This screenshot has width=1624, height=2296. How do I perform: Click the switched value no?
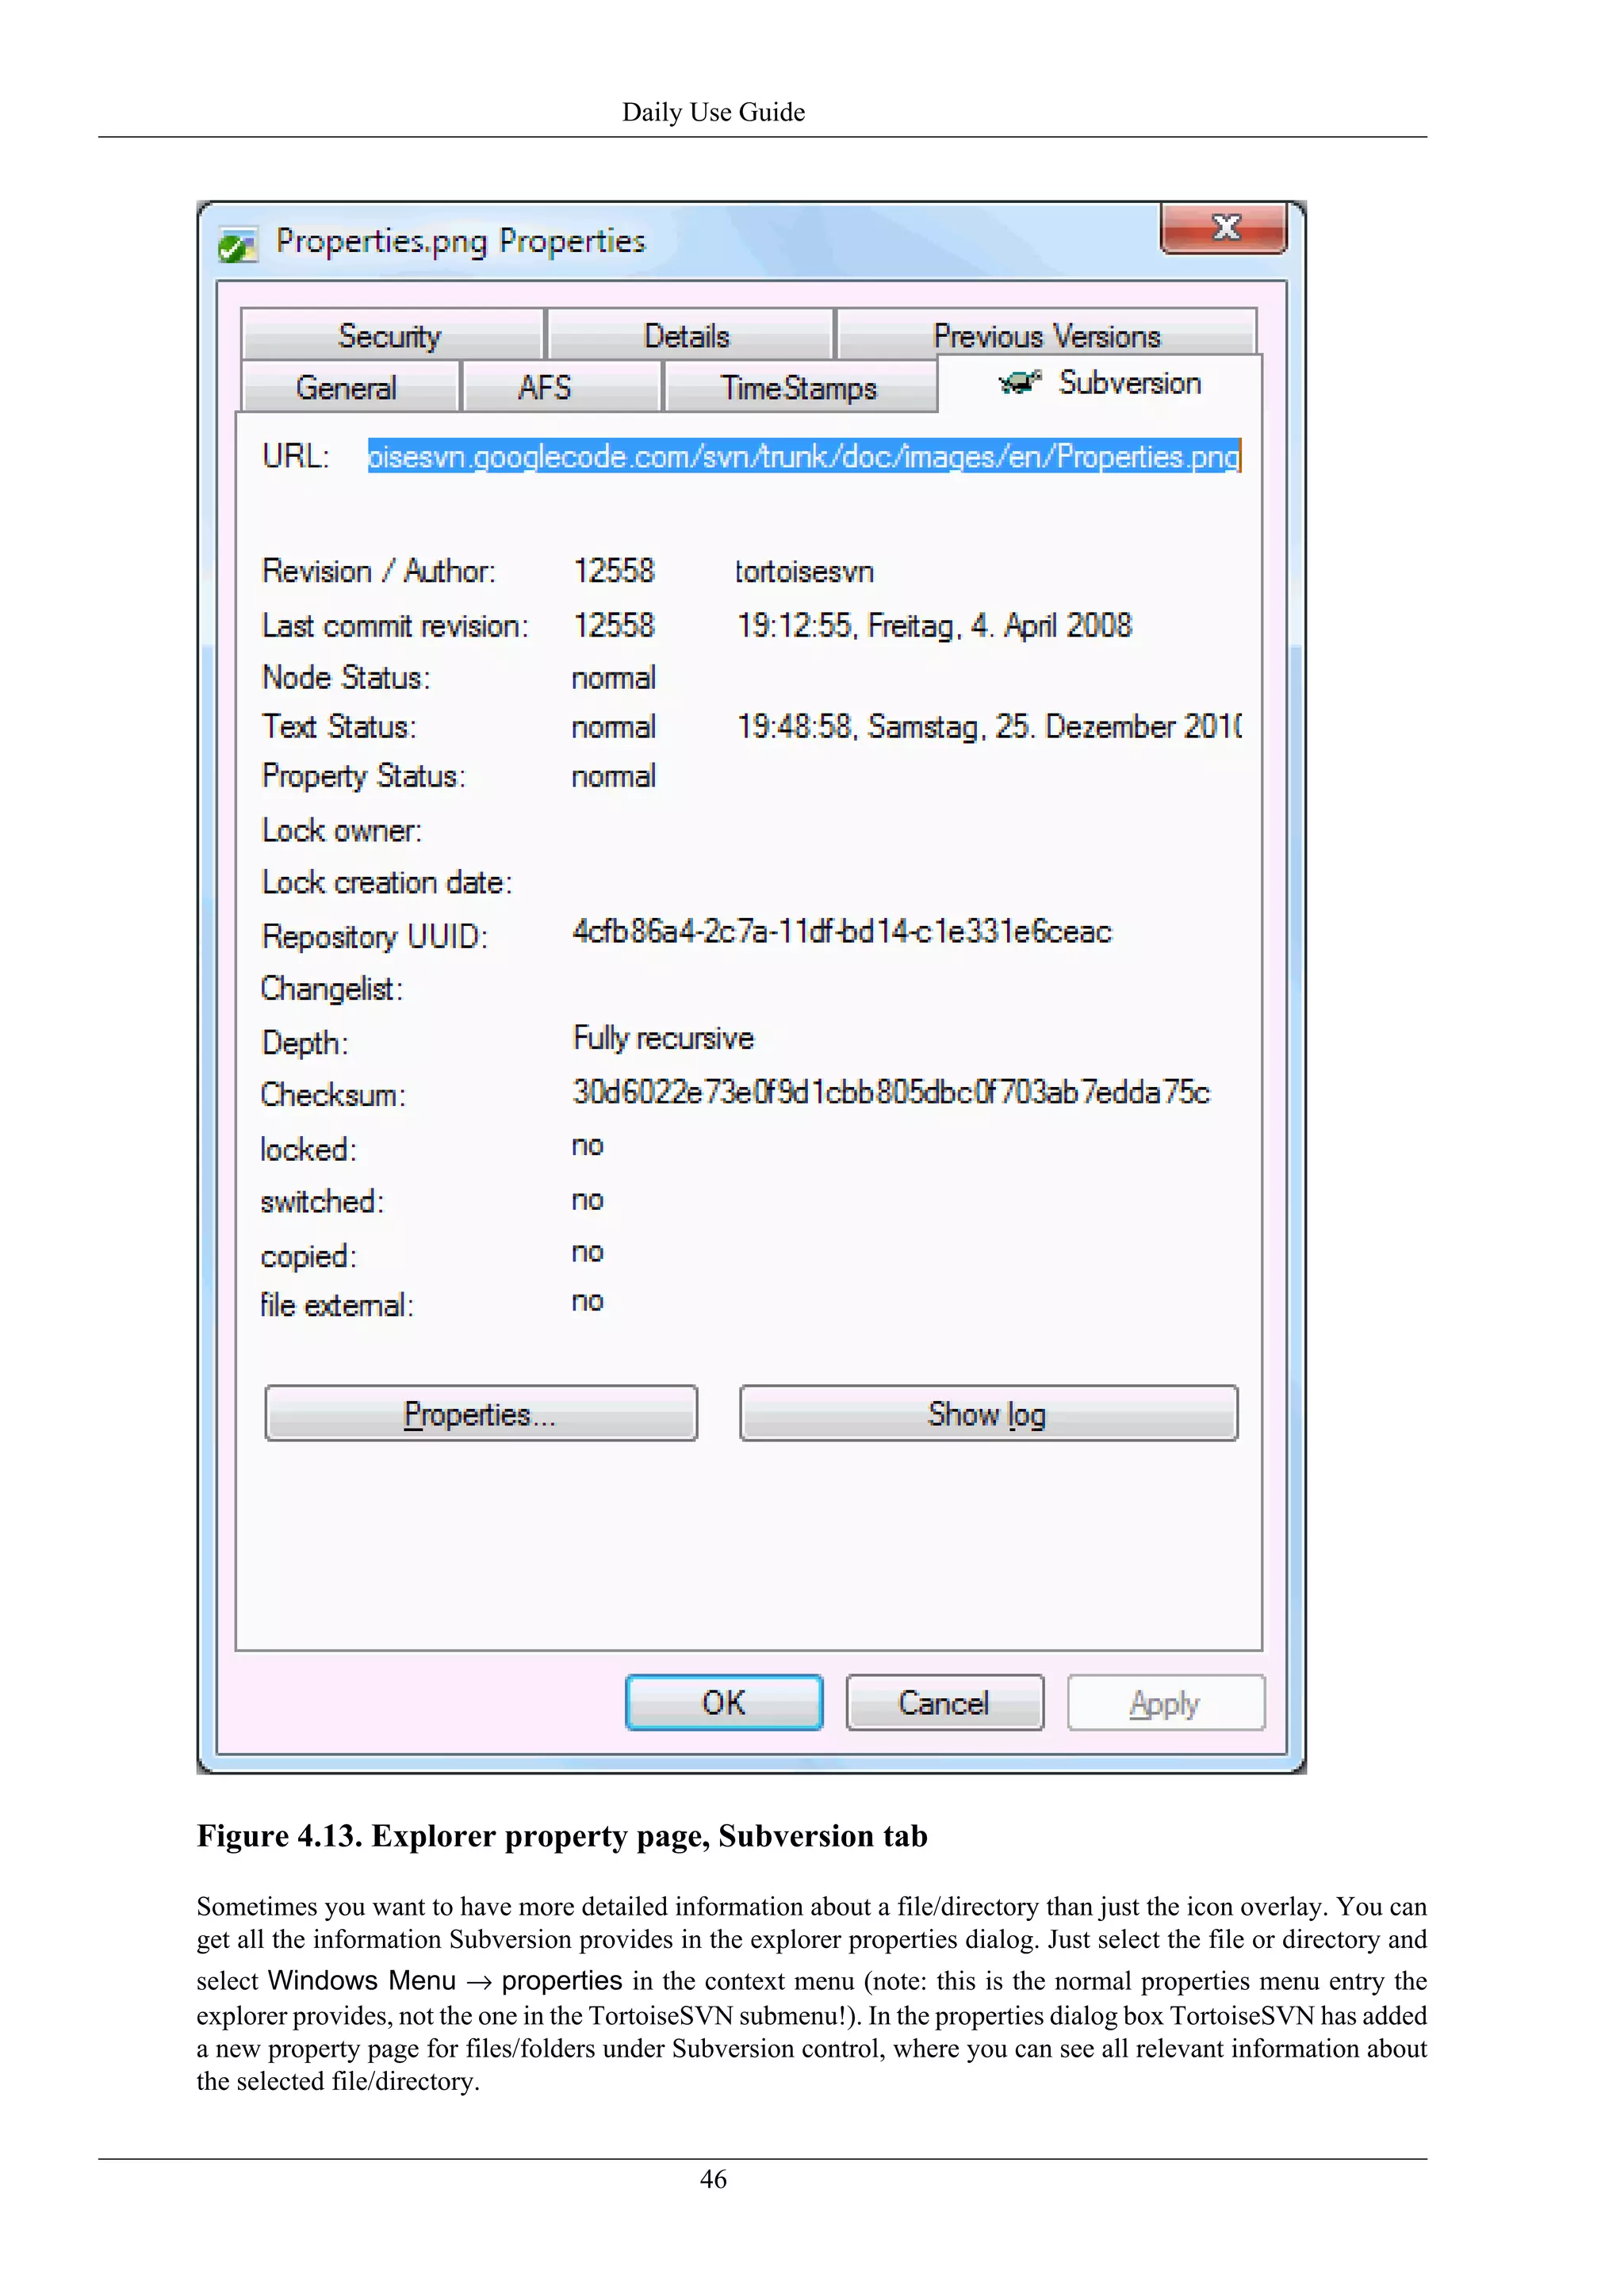(588, 1200)
